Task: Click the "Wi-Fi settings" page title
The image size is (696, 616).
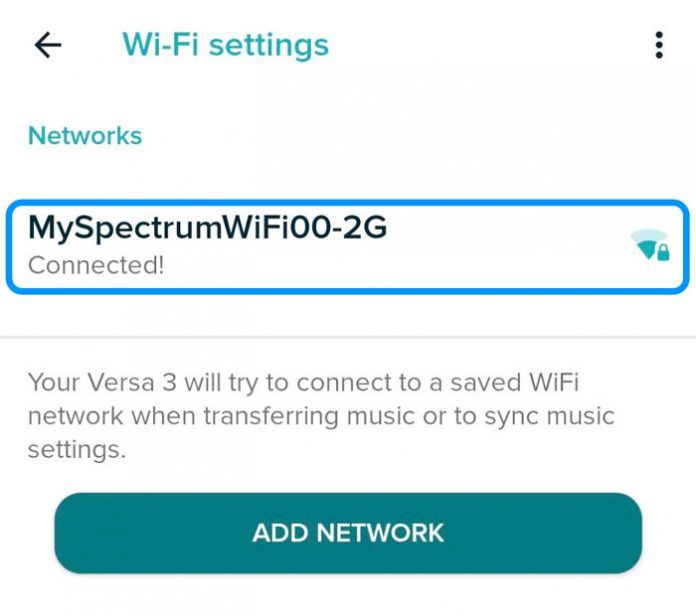Action: (225, 45)
